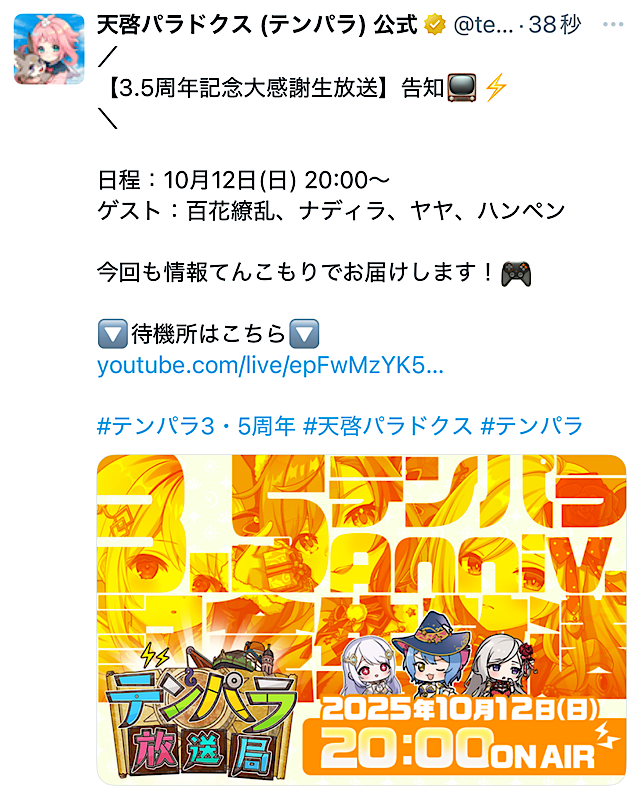
Task: Click the @te... account handle
Action: [x=483, y=24]
